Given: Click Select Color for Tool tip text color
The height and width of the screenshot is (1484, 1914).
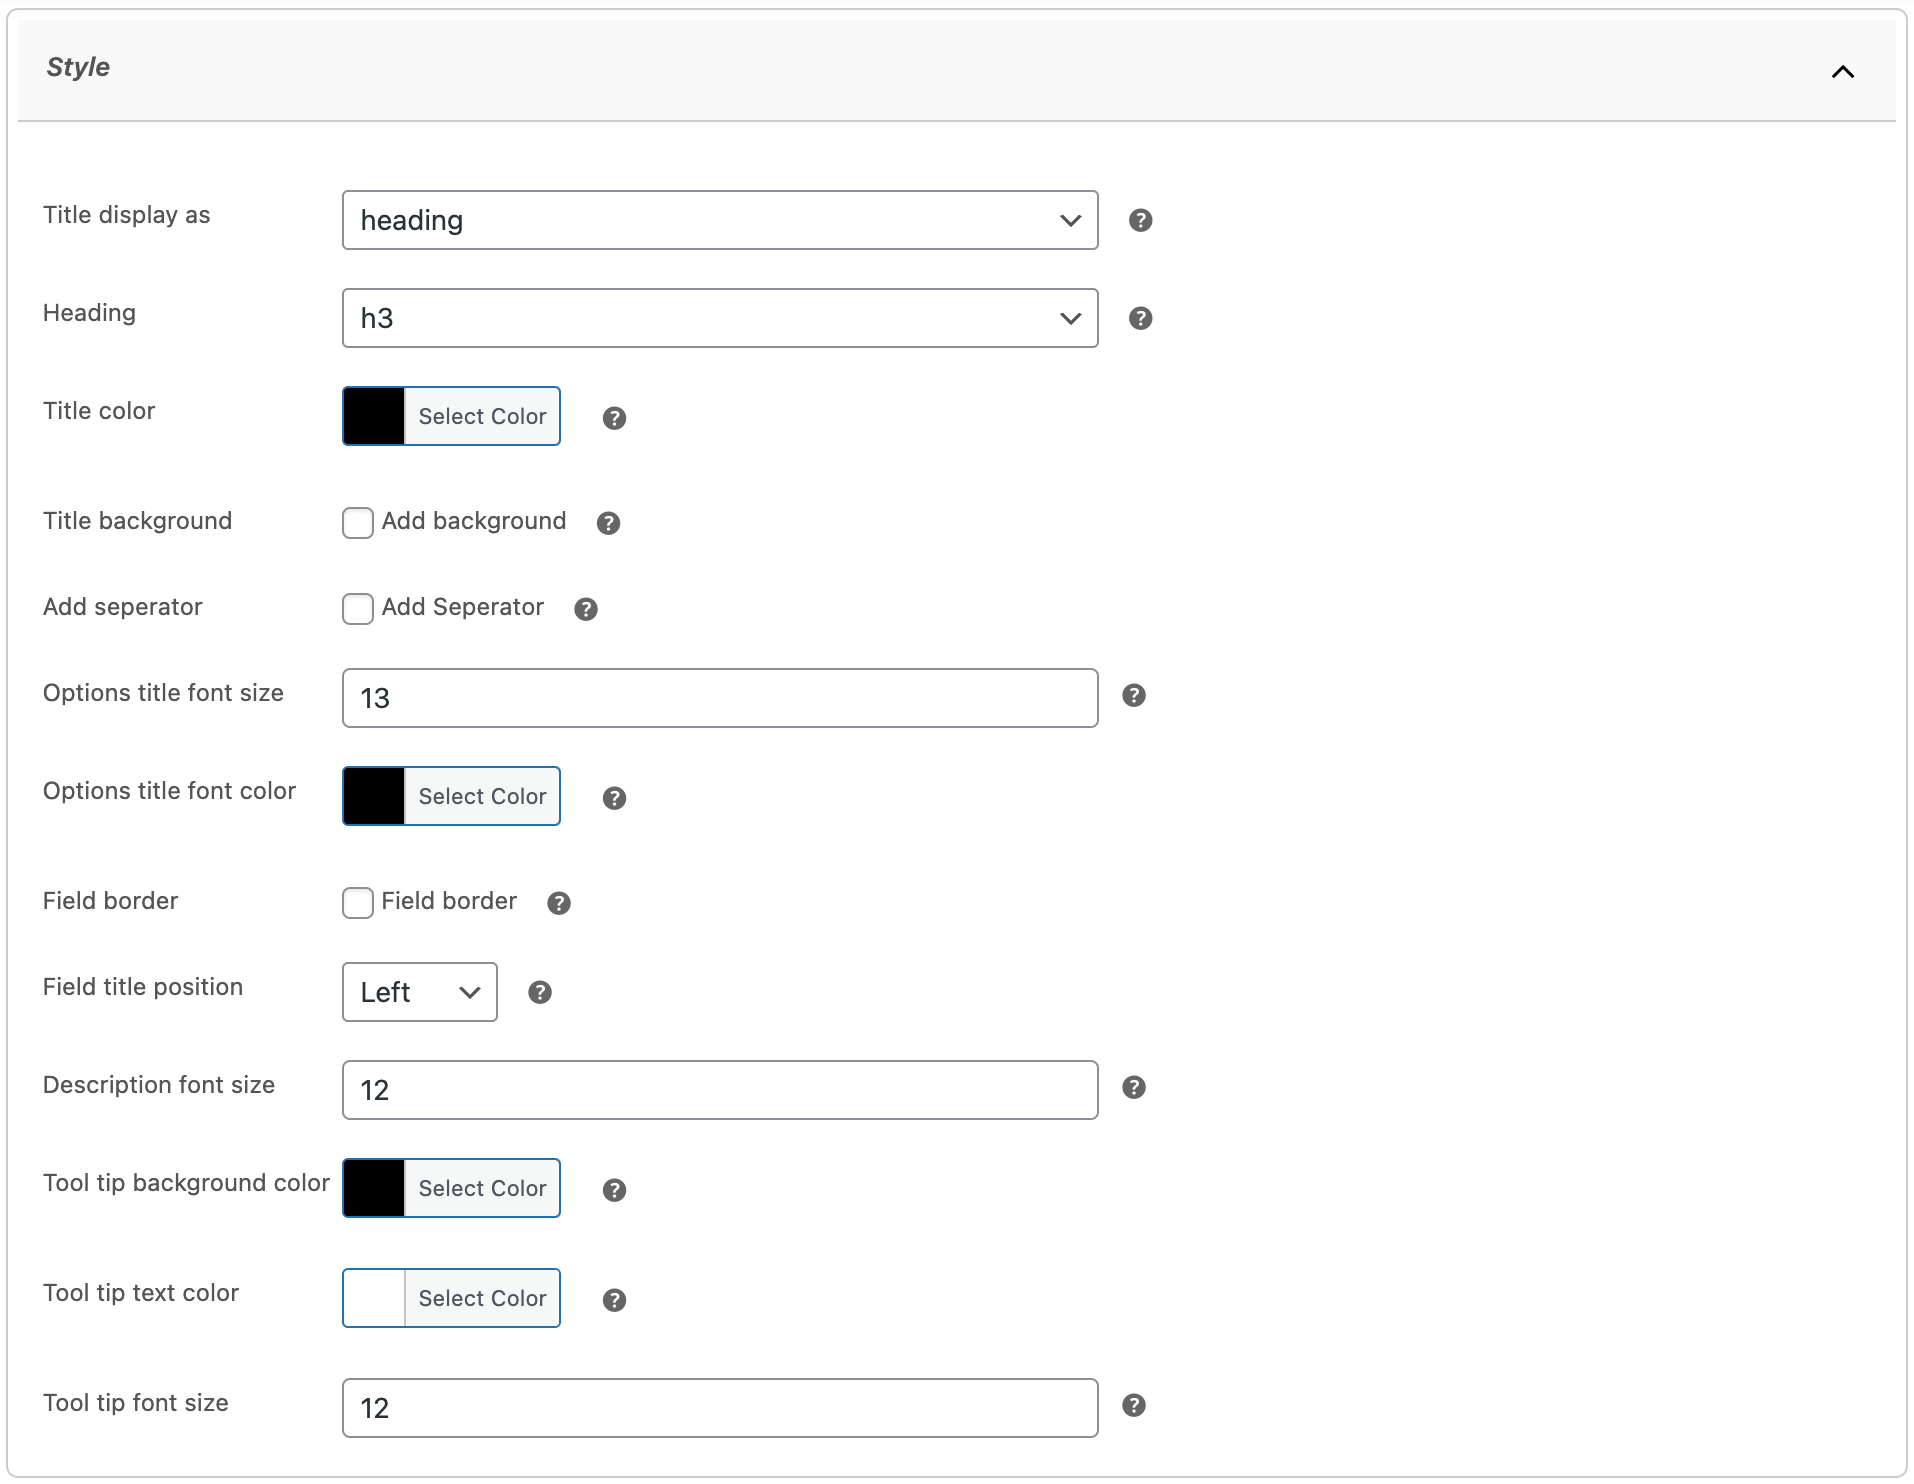Looking at the screenshot, I should (x=482, y=1298).
